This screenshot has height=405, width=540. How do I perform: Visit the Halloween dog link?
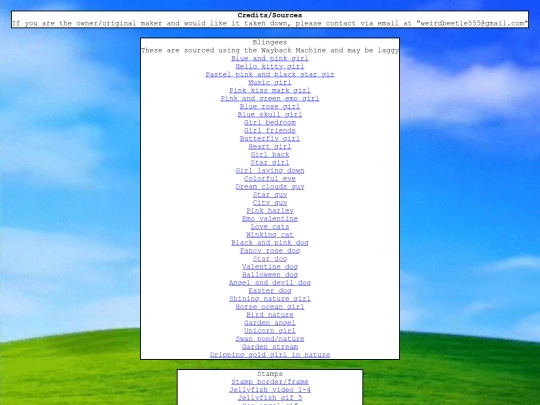click(x=270, y=274)
